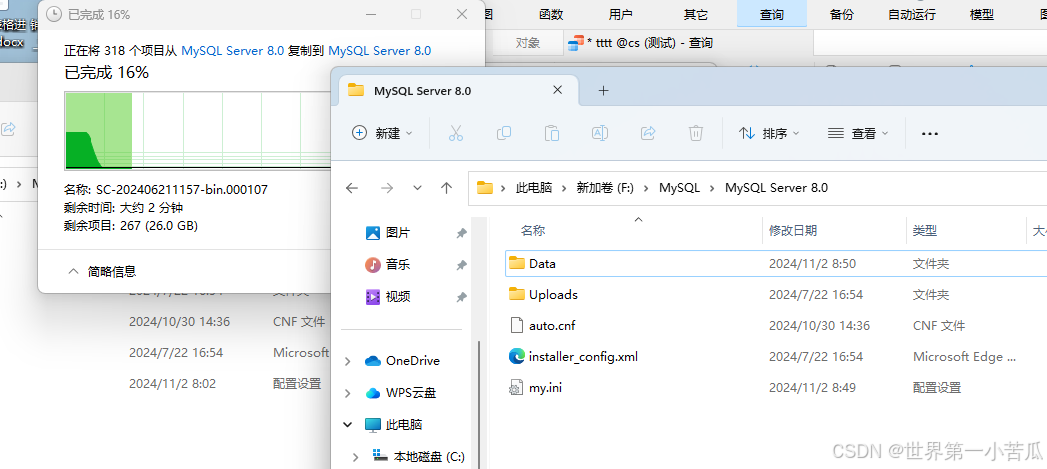
Task: Click the New (新建) button in Explorer toolbar
Action: (382, 133)
